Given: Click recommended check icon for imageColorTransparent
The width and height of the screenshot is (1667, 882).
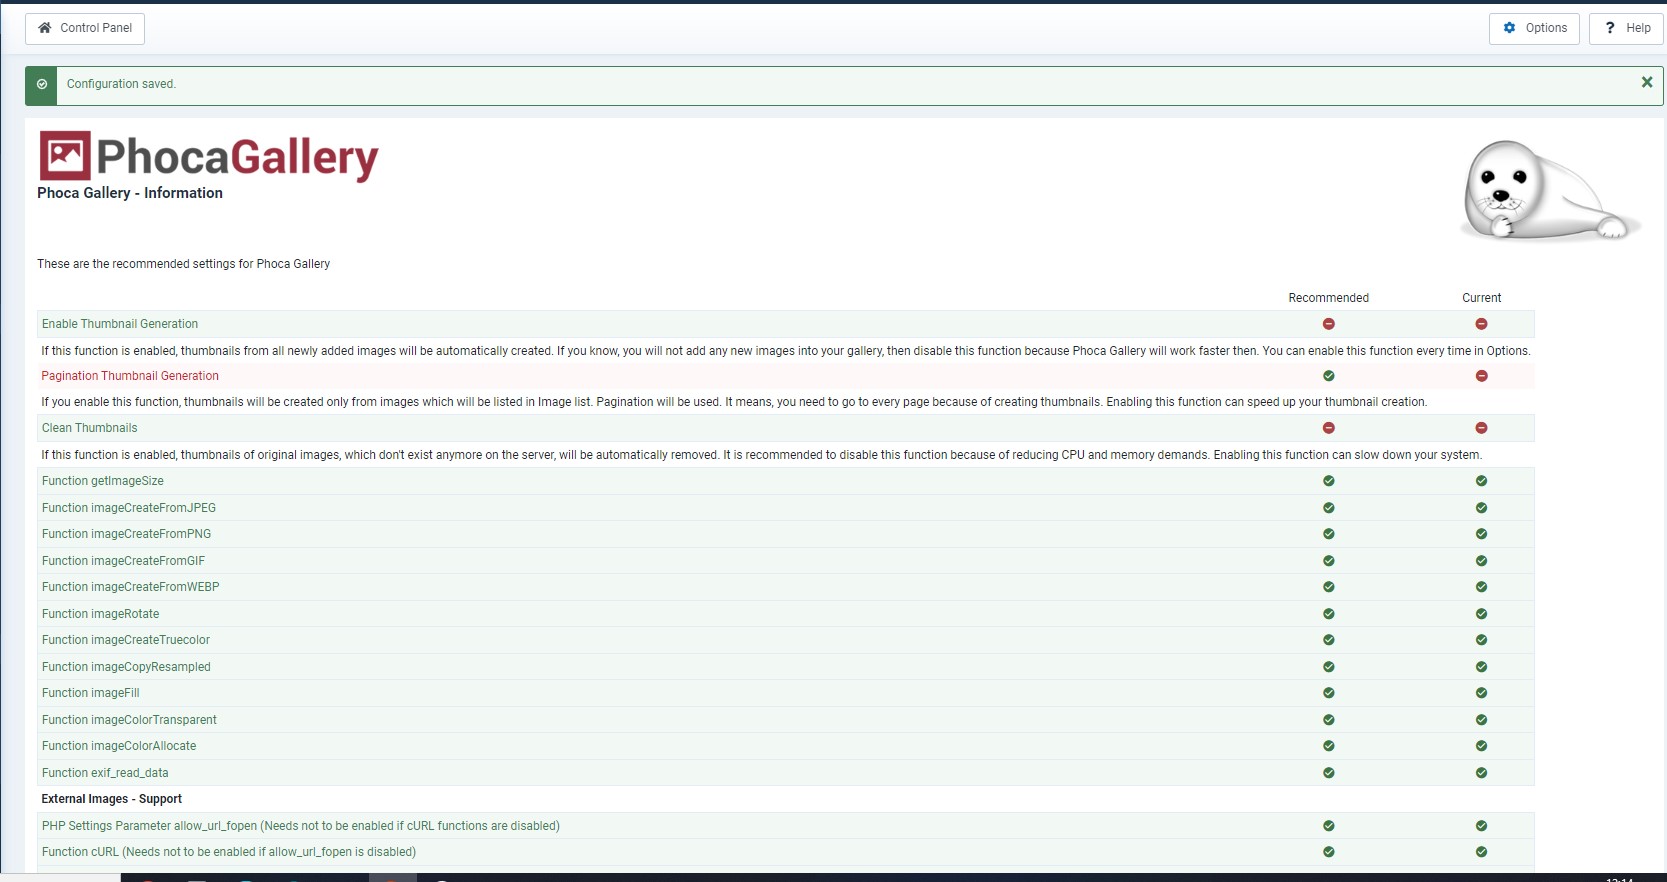Looking at the screenshot, I should [x=1329, y=720].
